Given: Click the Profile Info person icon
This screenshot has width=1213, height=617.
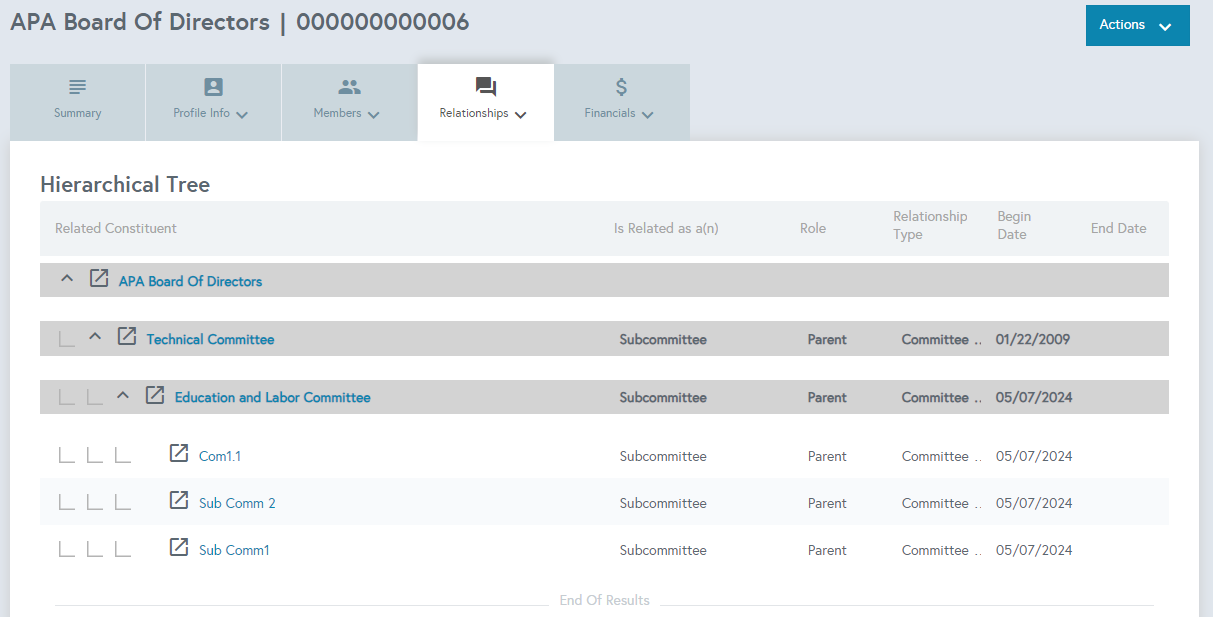Looking at the screenshot, I should pos(214,87).
